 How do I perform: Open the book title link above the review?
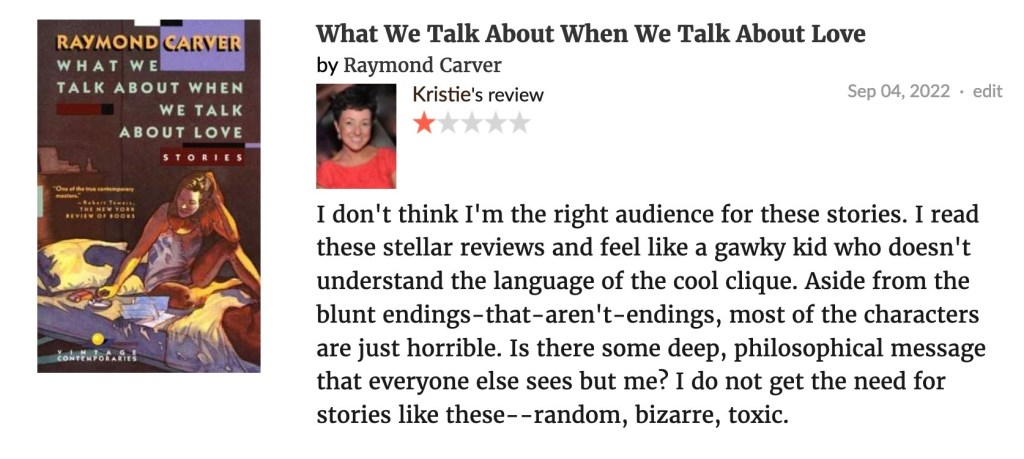pos(590,34)
